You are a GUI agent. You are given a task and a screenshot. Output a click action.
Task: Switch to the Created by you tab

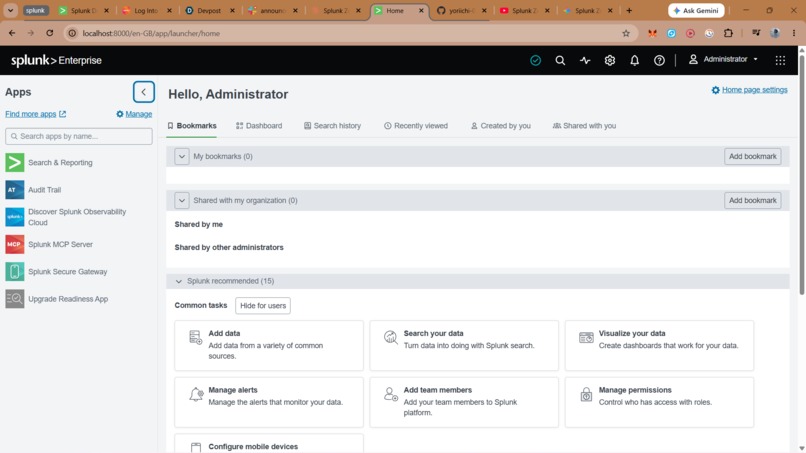(x=501, y=125)
